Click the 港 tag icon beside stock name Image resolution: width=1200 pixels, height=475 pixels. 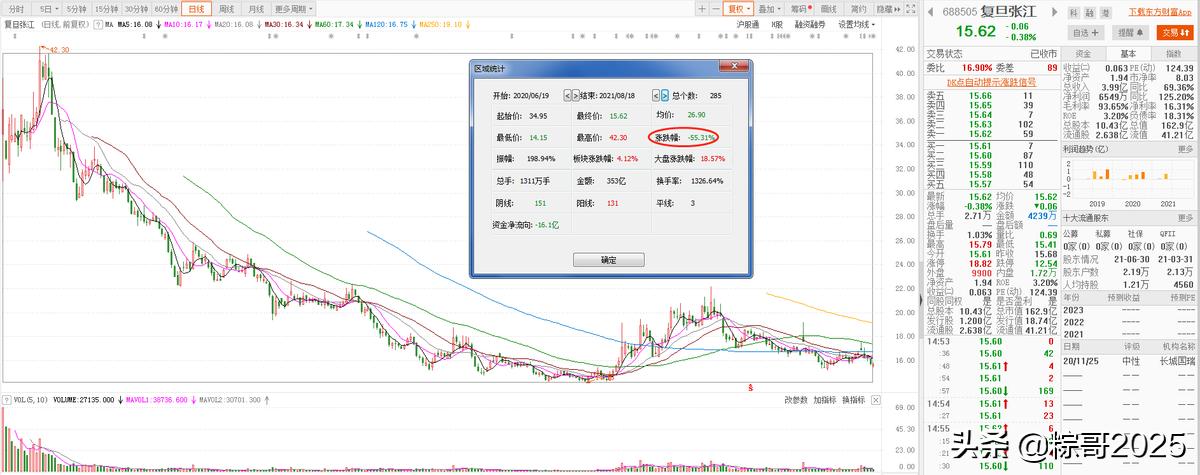pyautogui.click(x=1107, y=13)
